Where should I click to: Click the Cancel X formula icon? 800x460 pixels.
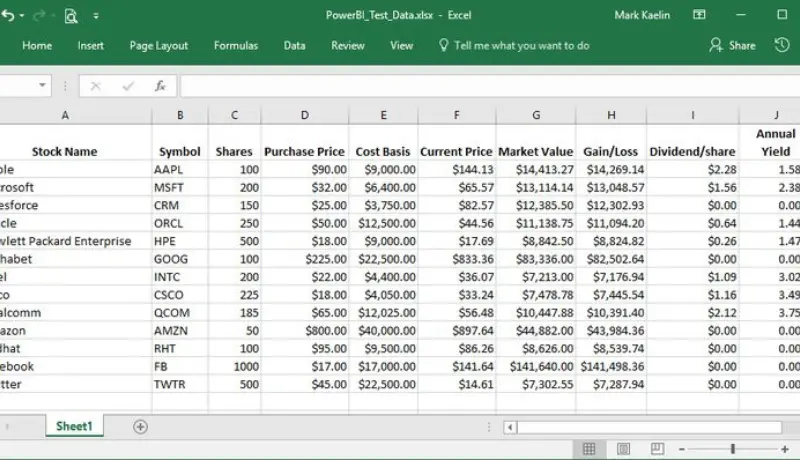pos(95,86)
